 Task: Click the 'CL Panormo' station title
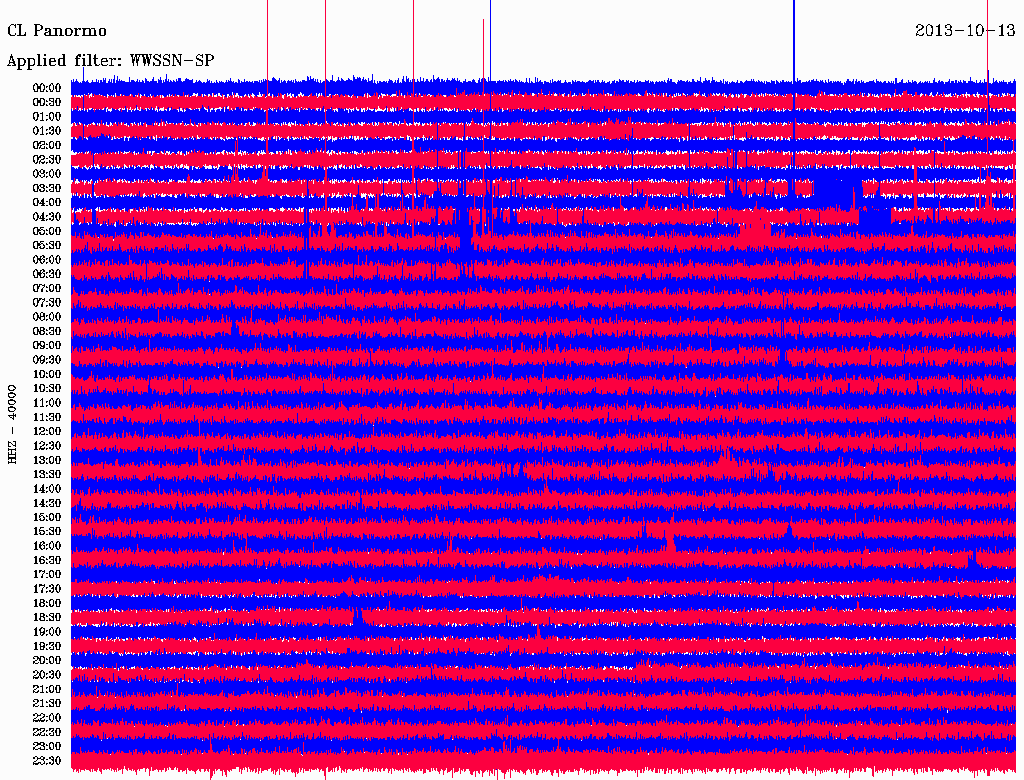pos(57,31)
